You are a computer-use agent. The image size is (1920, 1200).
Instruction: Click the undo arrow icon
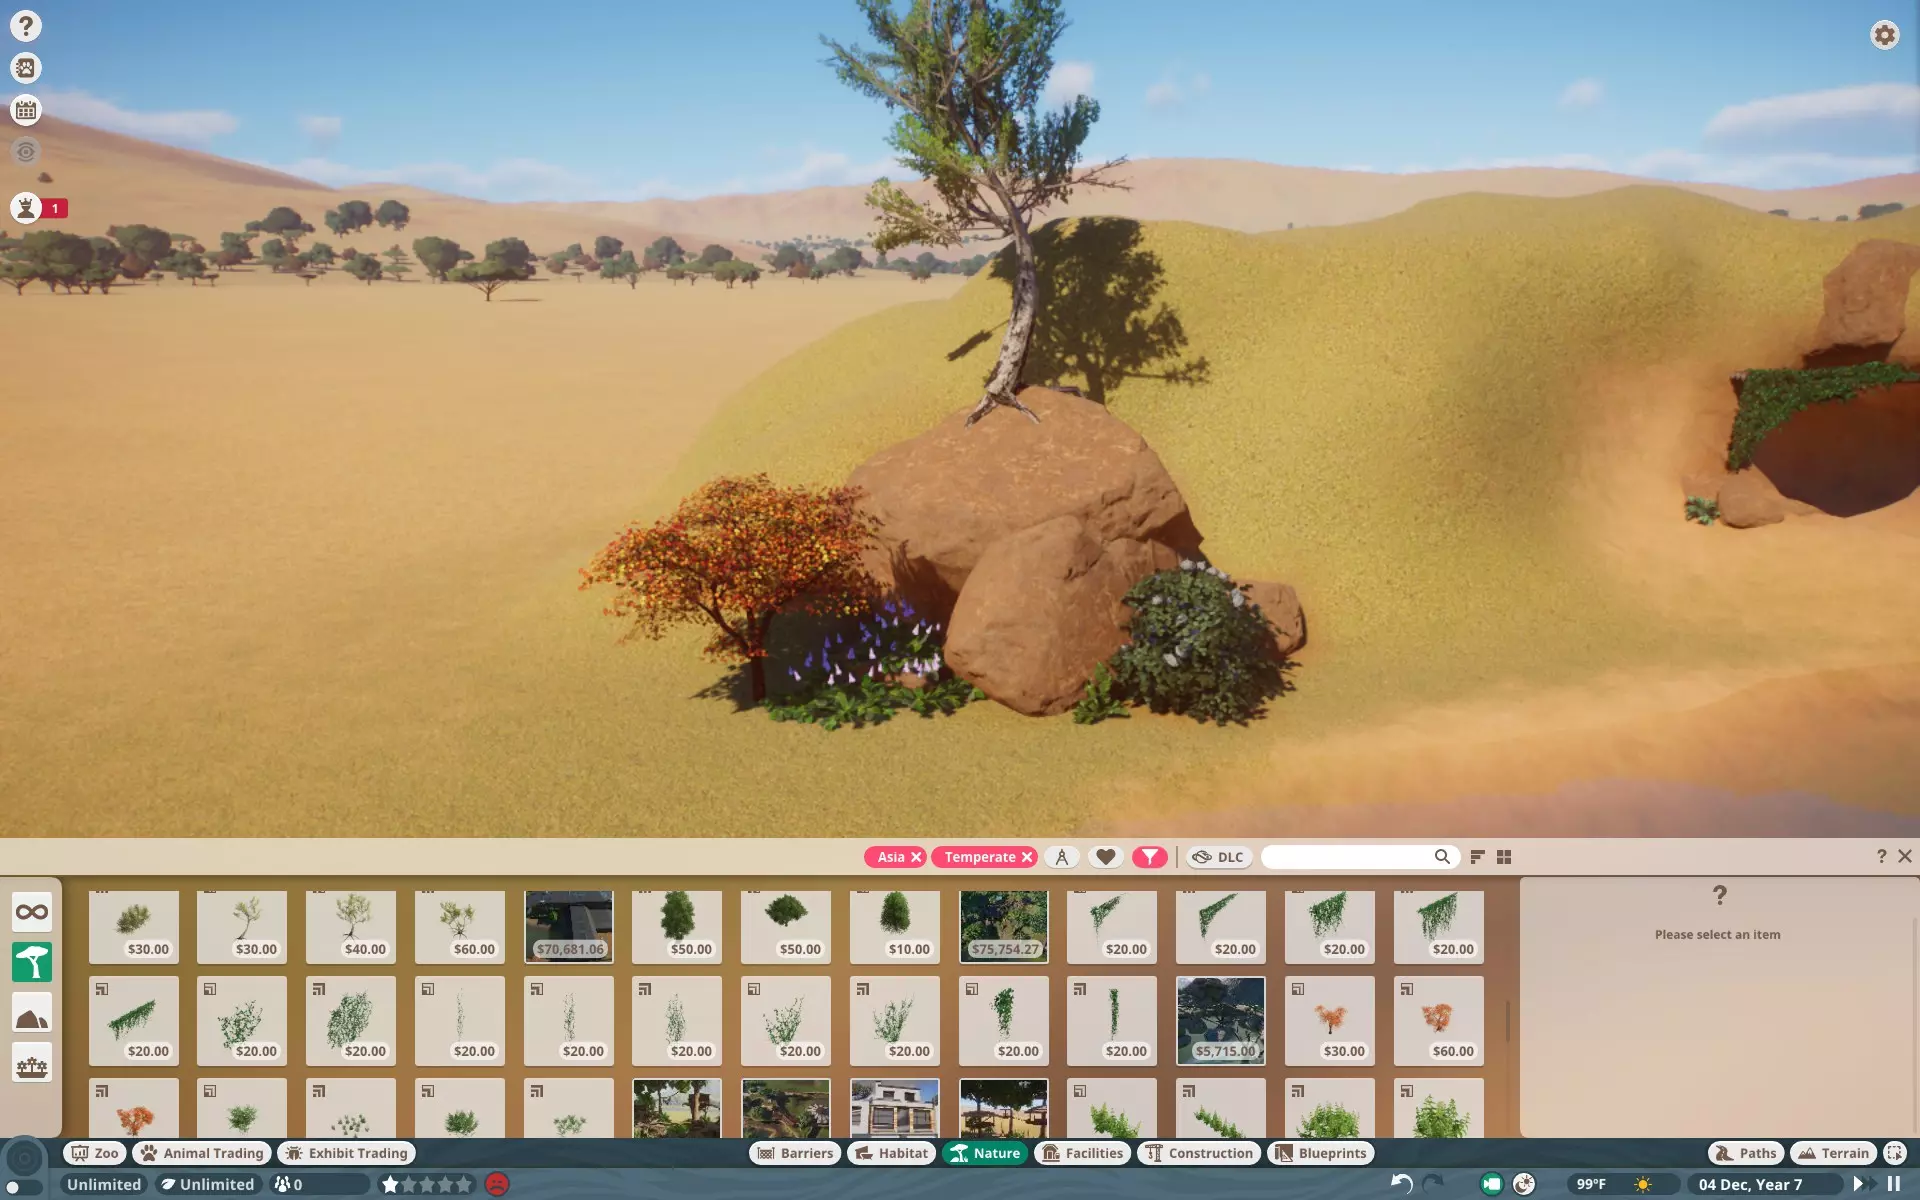pyautogui.click(x=1401, y=1184)
